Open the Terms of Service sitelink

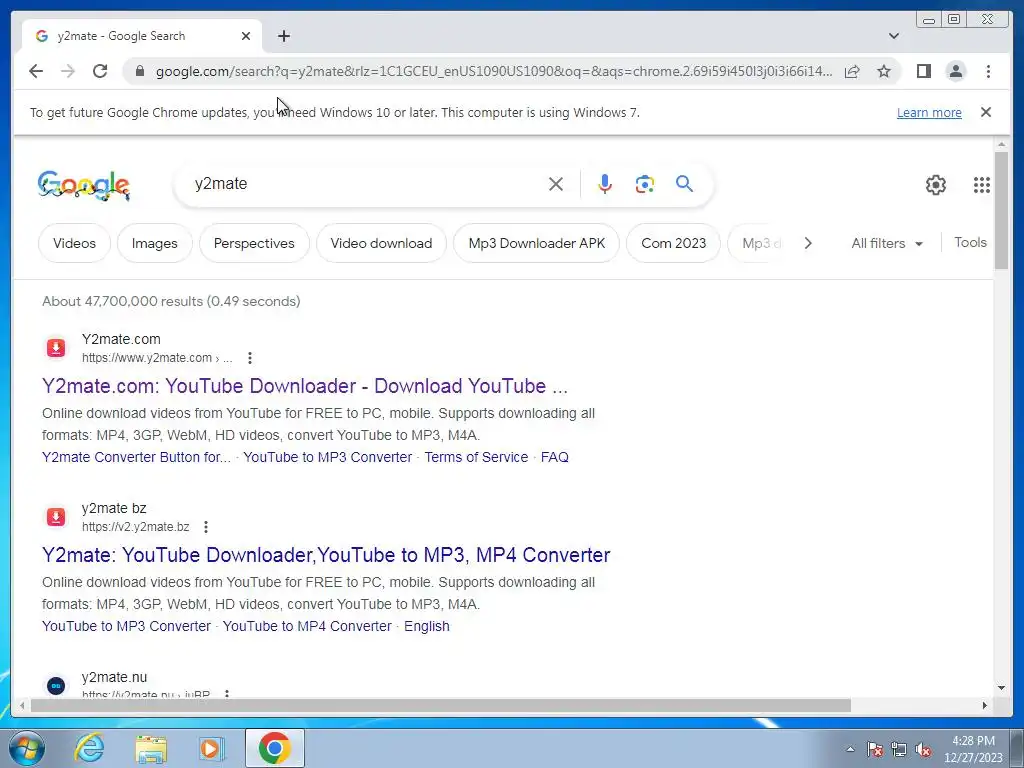click(x=476, y=457)
